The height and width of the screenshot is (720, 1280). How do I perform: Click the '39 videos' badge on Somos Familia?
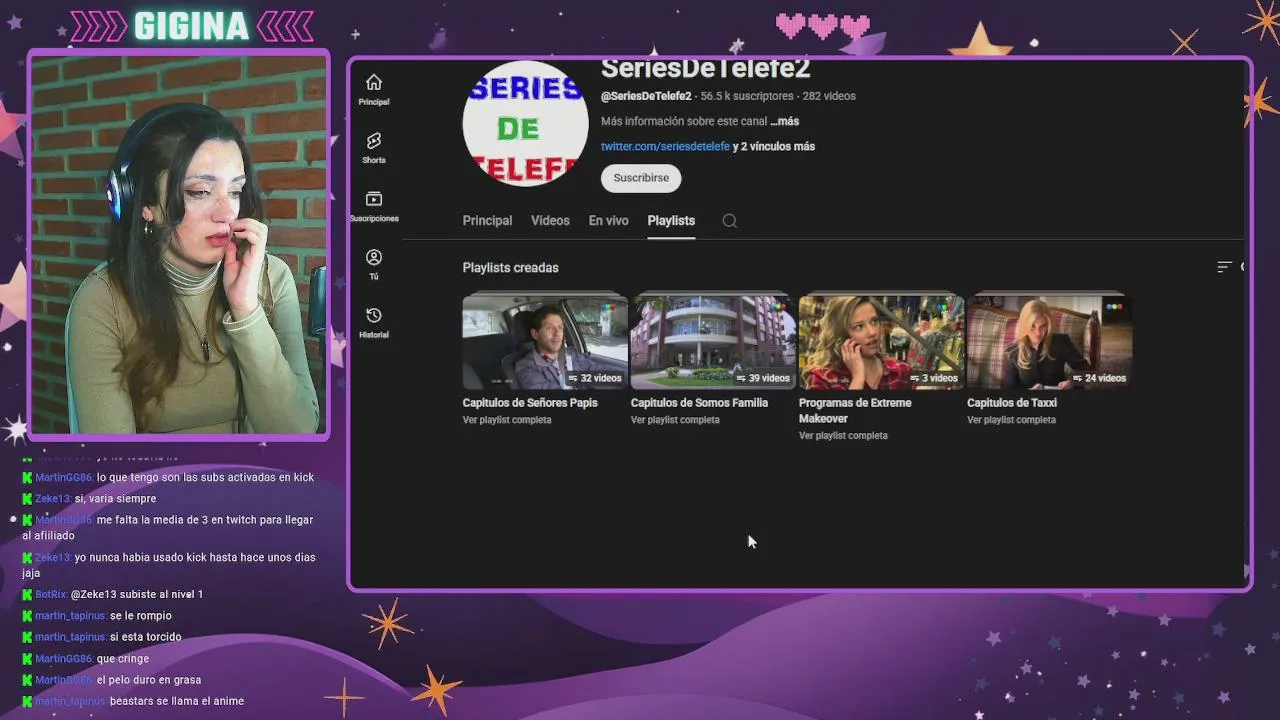tap(763, 378)
